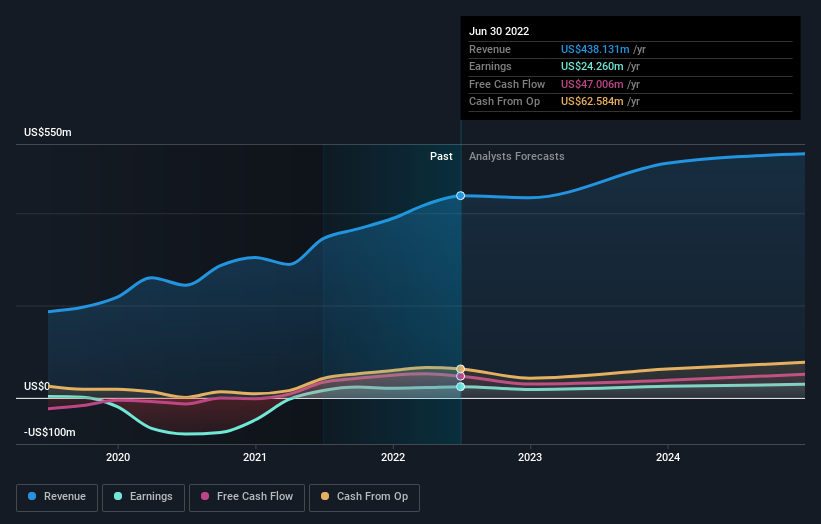Click the US$550m y-axis label

[48, 132]
